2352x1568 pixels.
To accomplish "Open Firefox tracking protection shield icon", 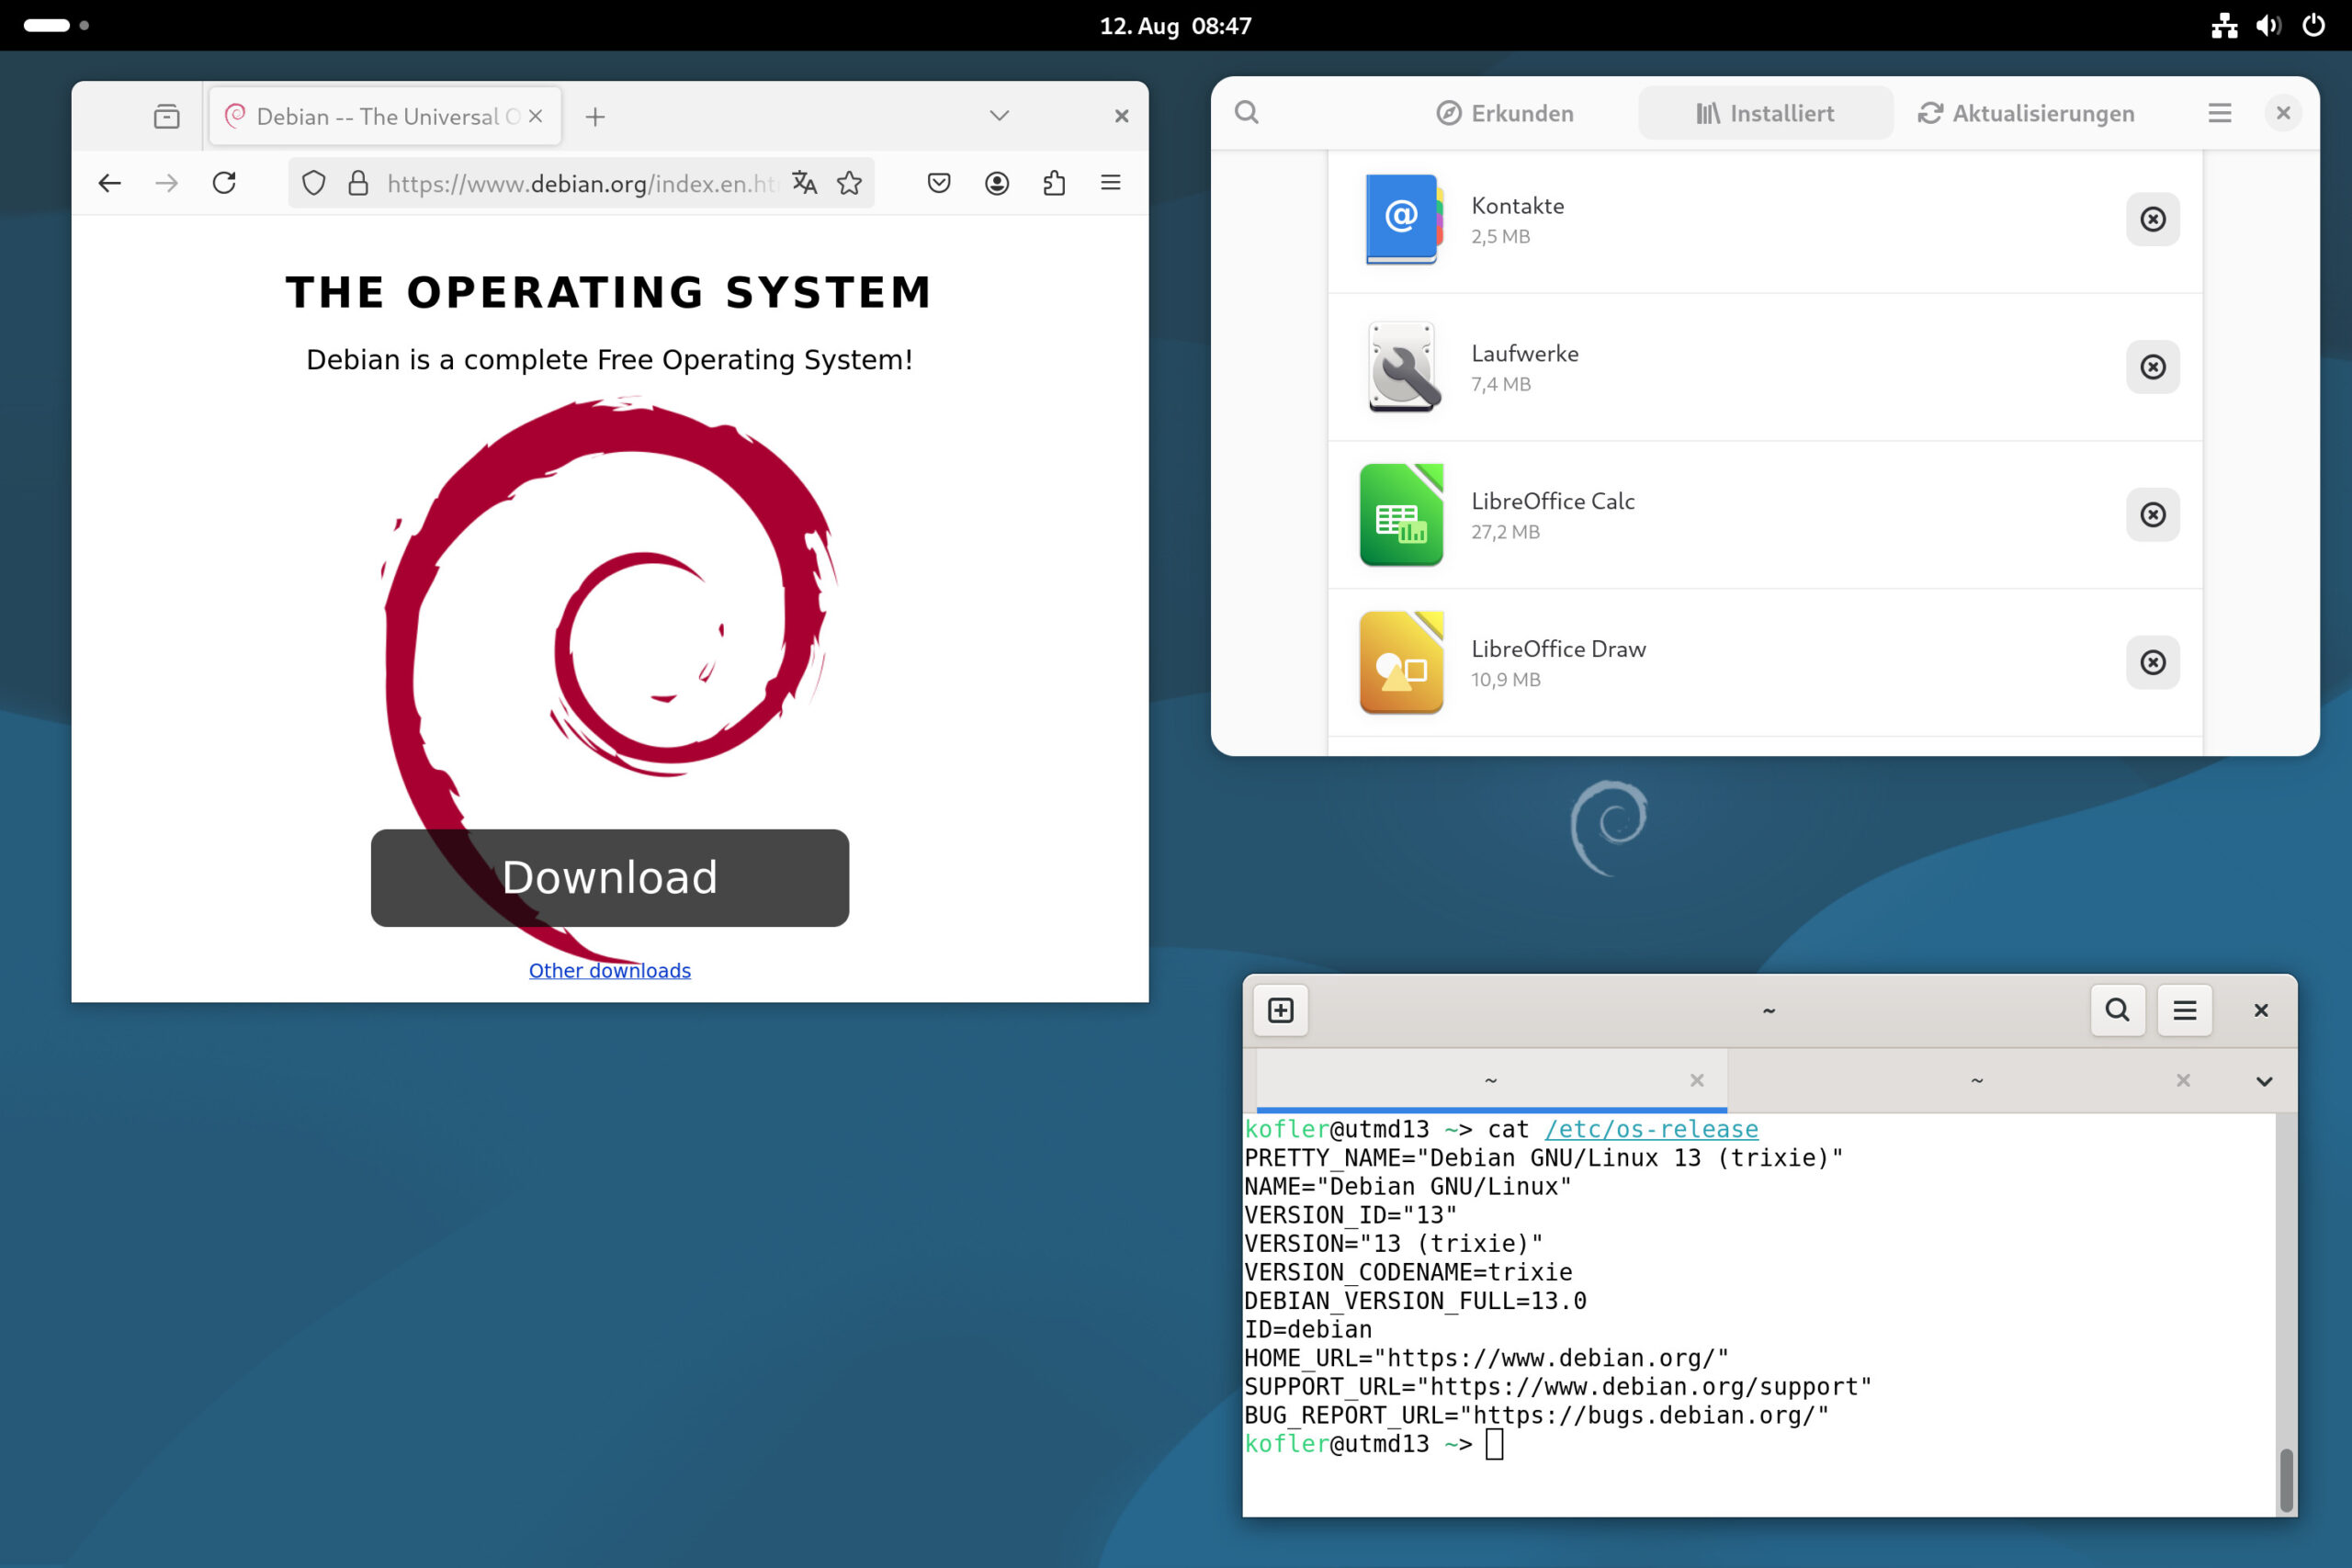I will click(x=314, y=183).
